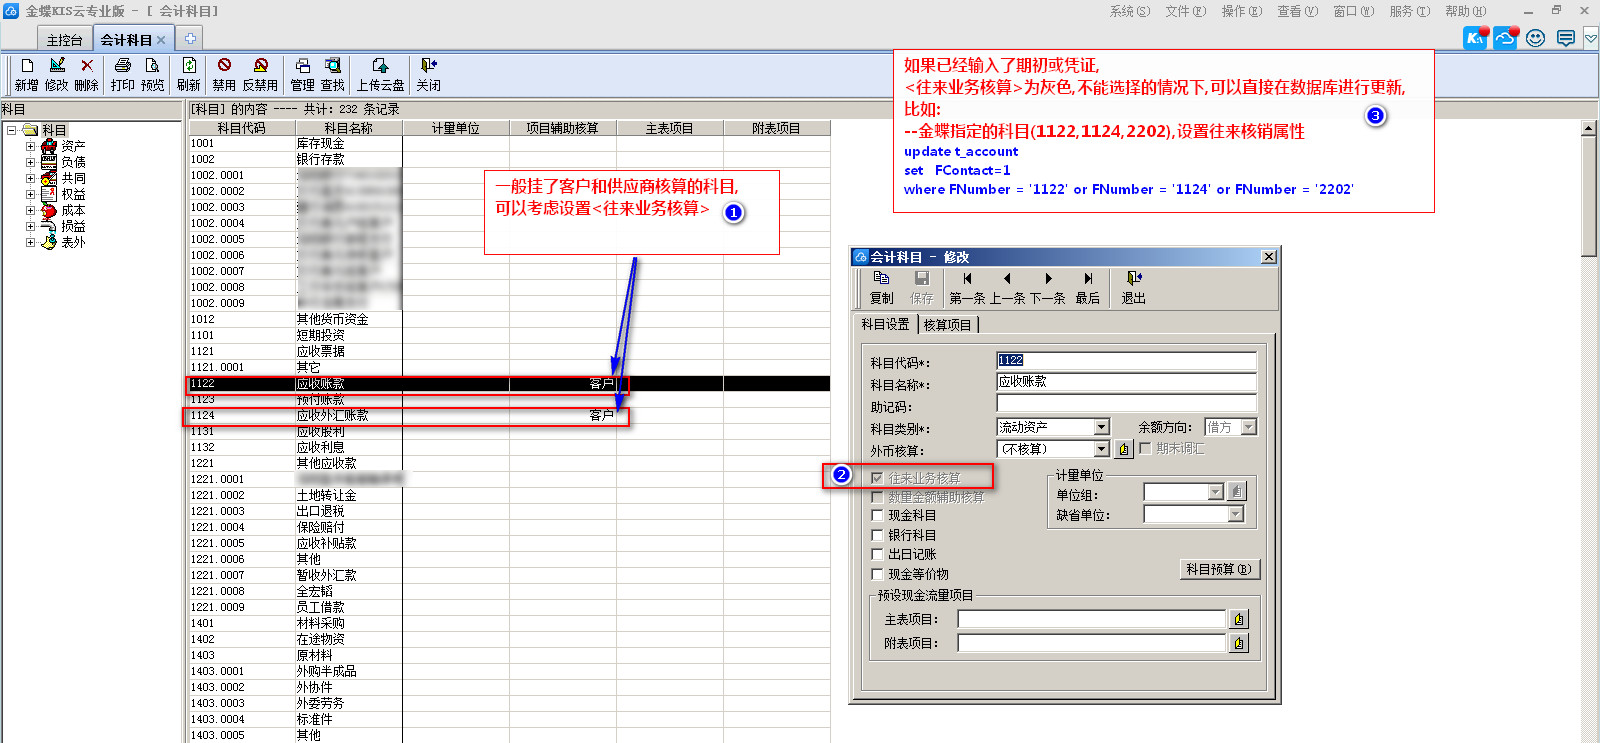This screenshot has height=743, width=1600.
Task: Expand the 资产 tree node
Action: 30,146
